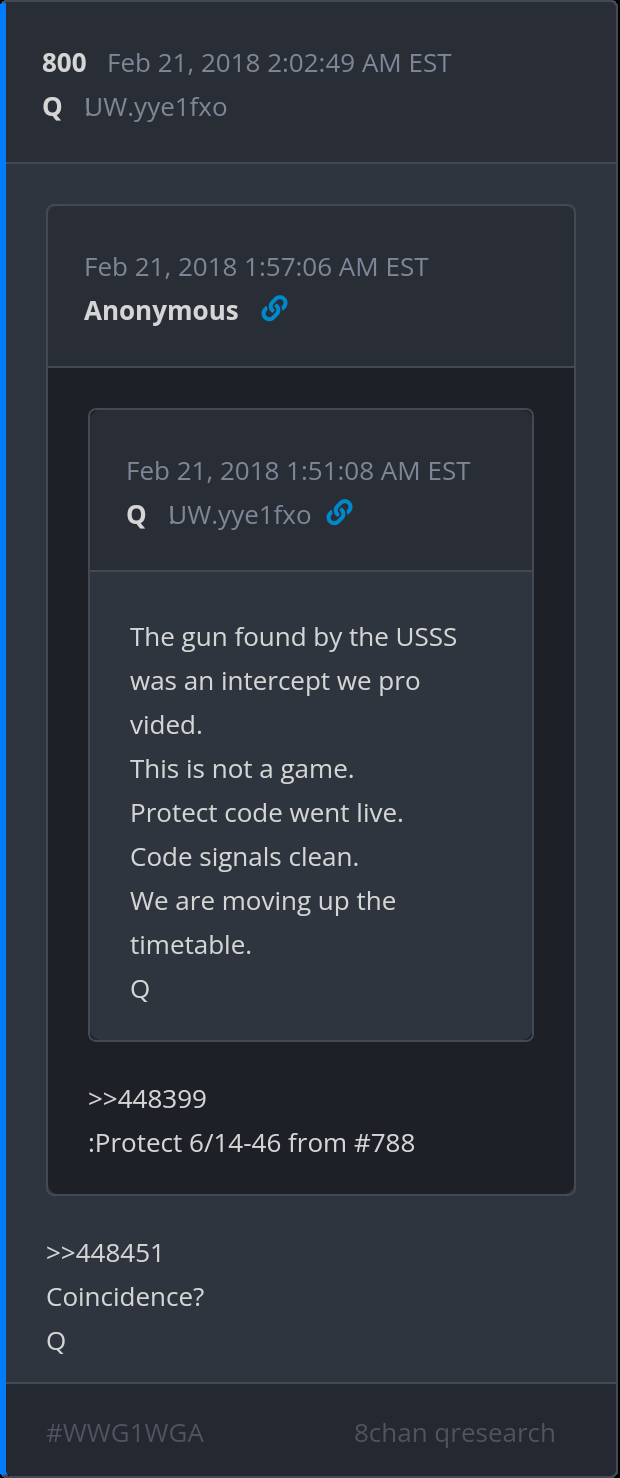Click the 1:51:08 AM EST timestamp
Viewport: 620px width, 1478px height.
[x=298, y=471]
